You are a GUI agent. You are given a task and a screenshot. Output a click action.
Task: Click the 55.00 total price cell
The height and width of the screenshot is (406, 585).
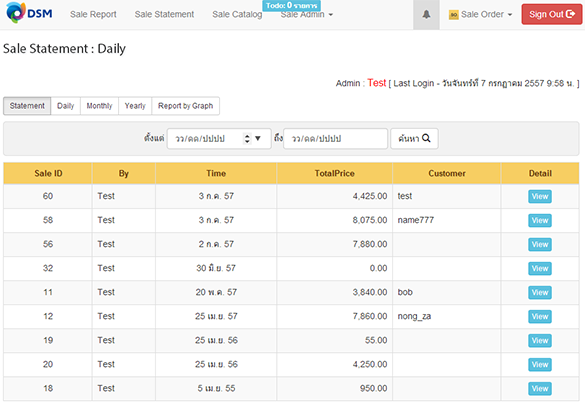coord(335,340)
